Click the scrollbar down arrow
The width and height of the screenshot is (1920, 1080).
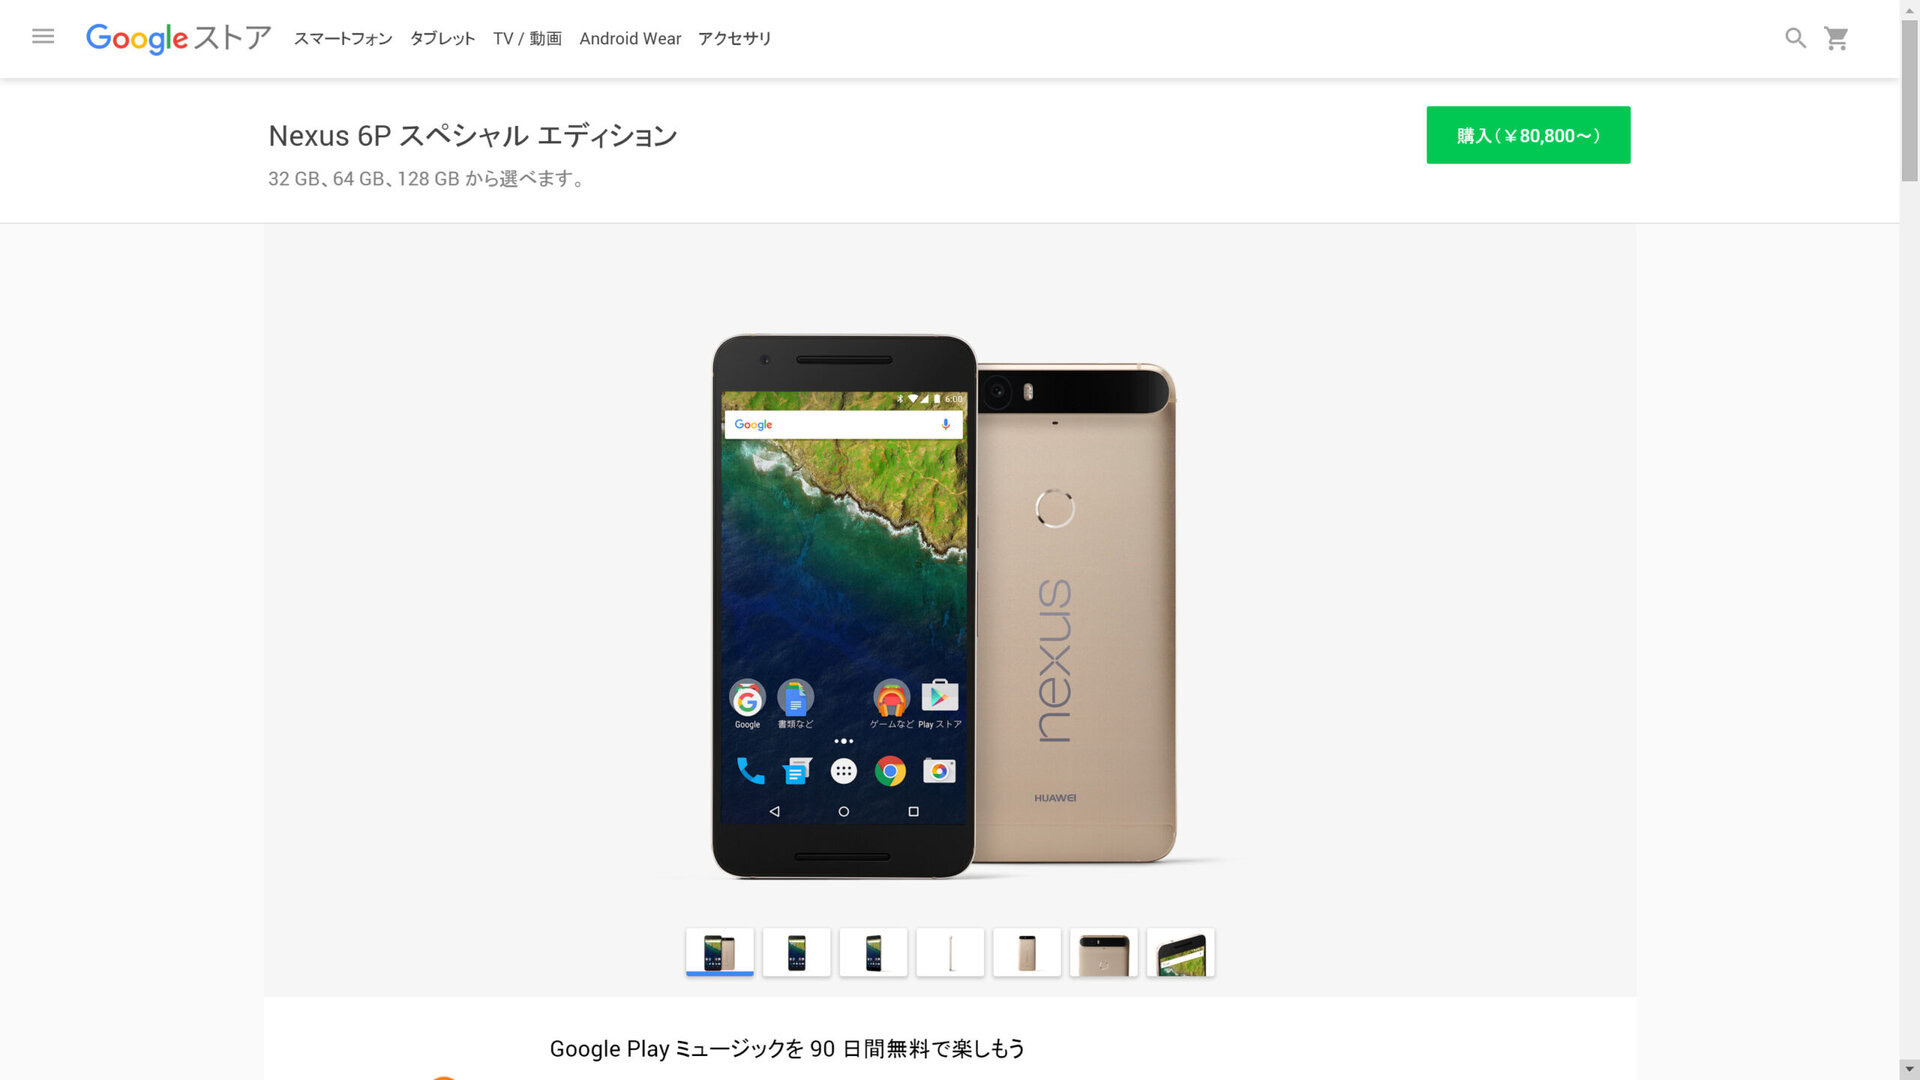point(1909,1069)
